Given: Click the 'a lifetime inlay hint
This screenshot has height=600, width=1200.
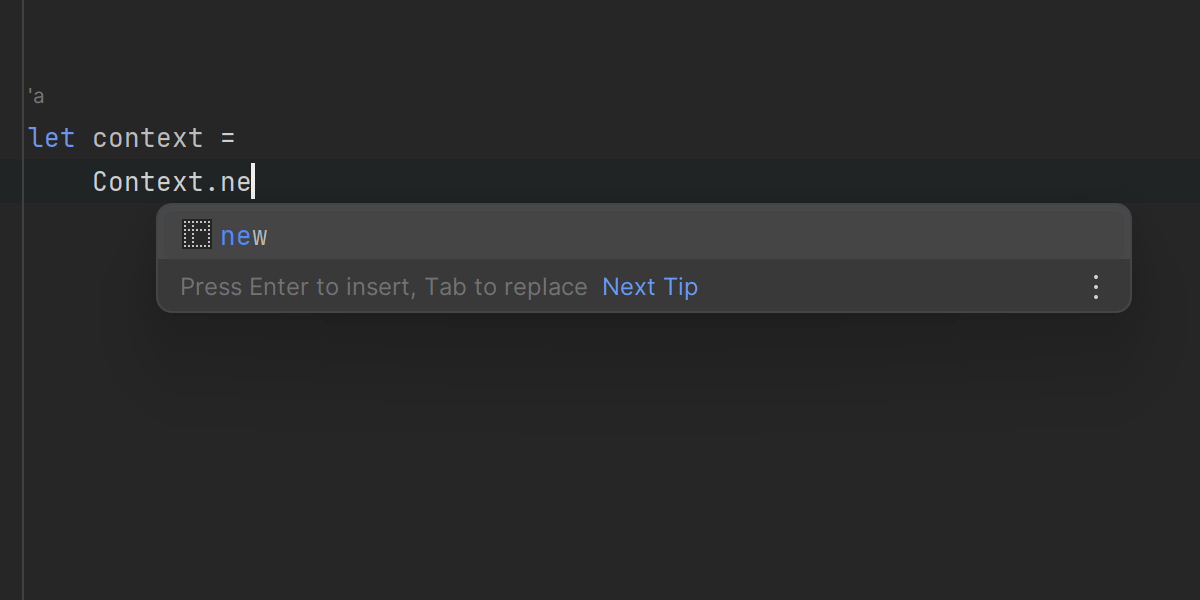Looking at the screenshot, I should click(36, 97).
